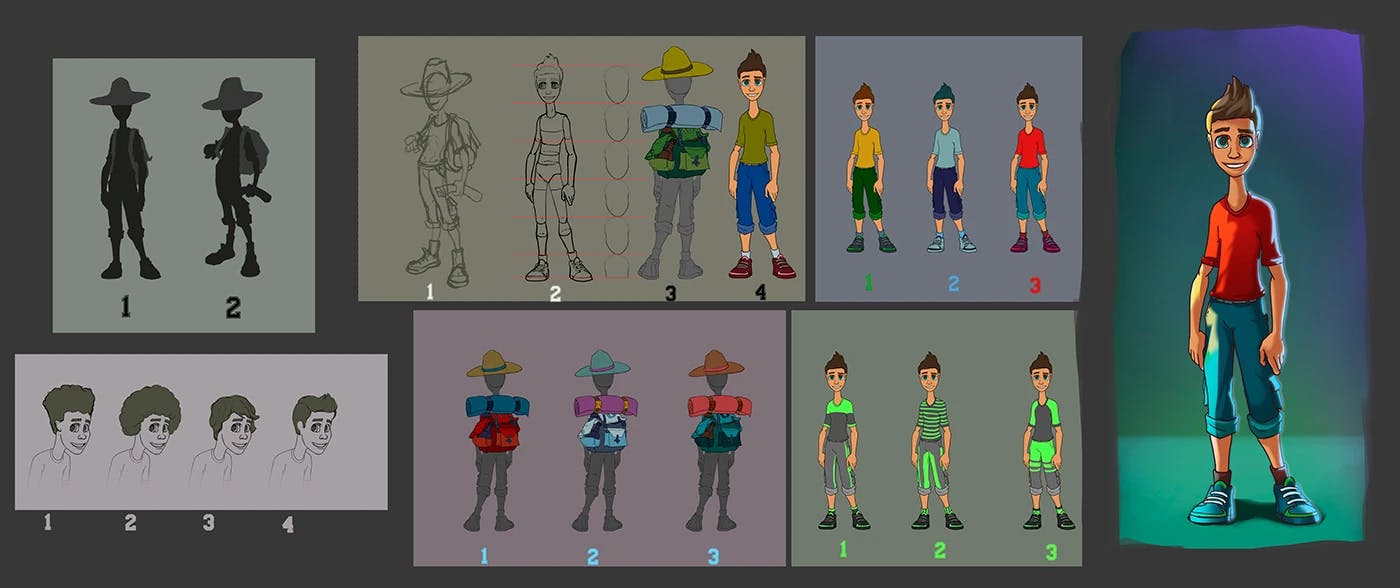The height and width of the screenshot is (588, 1400).
Task: Select neon outfit with striped green shirt
Action: click(934, 440)
